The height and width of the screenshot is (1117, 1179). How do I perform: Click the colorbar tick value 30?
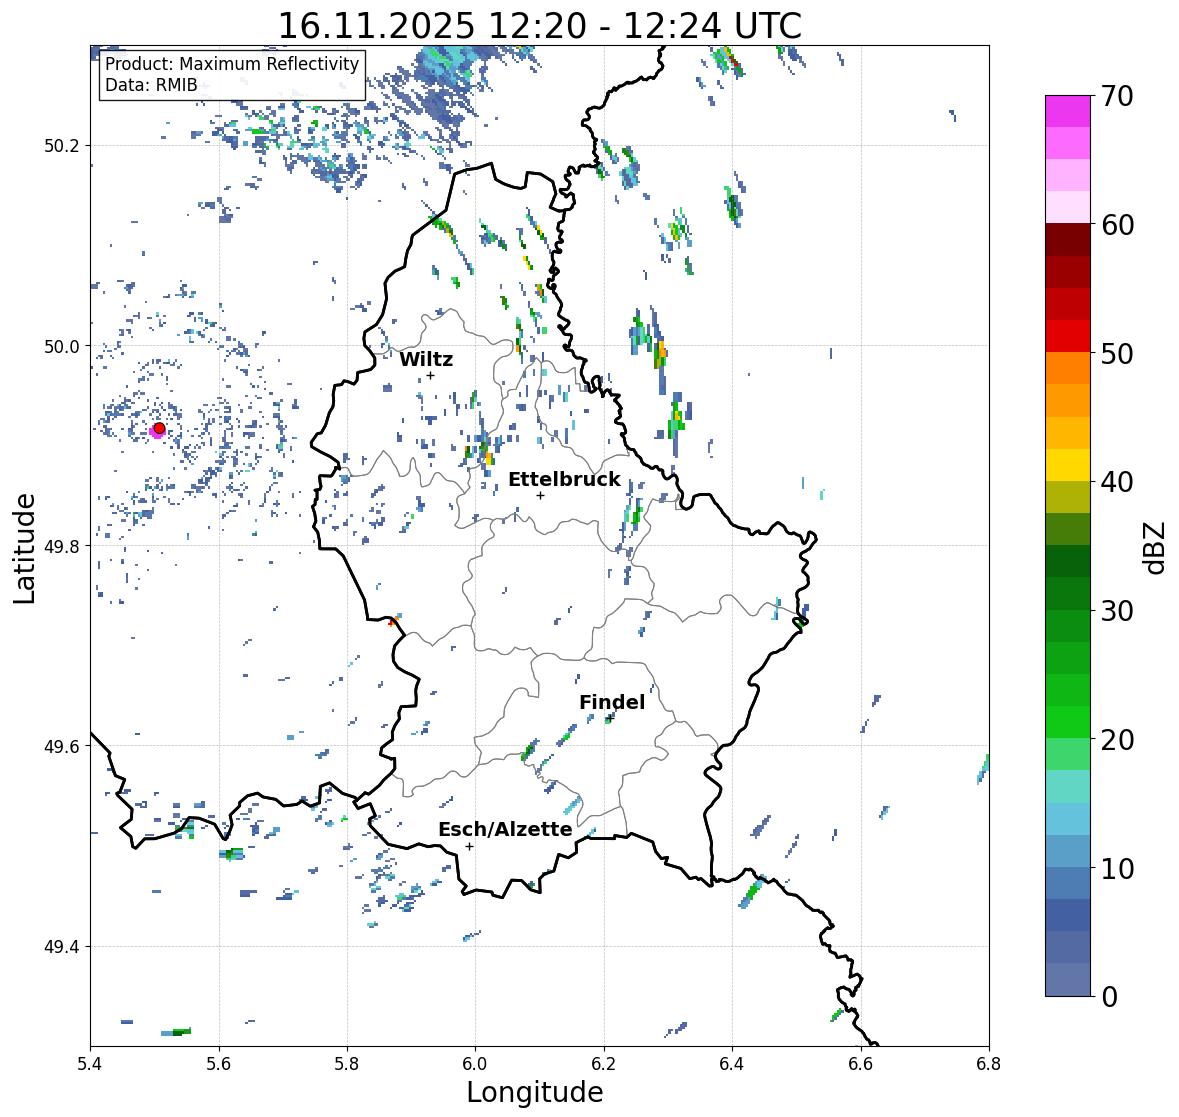point(1117,611)
